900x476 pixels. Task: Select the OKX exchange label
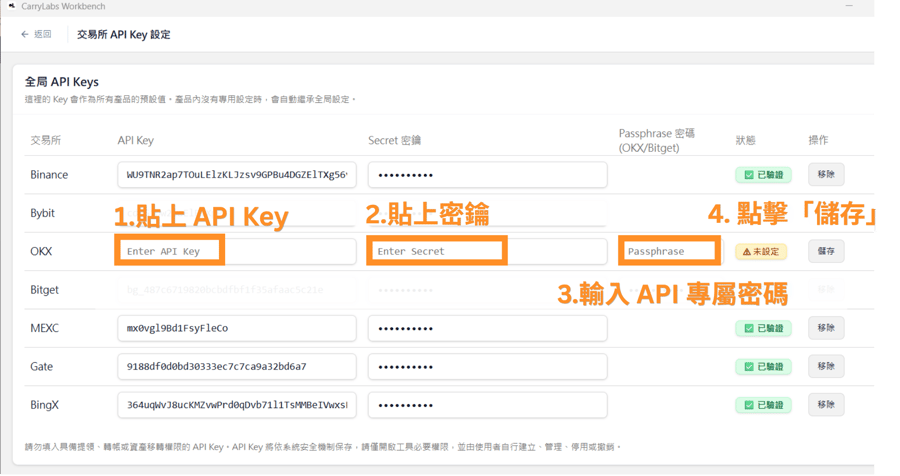pos(41,251)
